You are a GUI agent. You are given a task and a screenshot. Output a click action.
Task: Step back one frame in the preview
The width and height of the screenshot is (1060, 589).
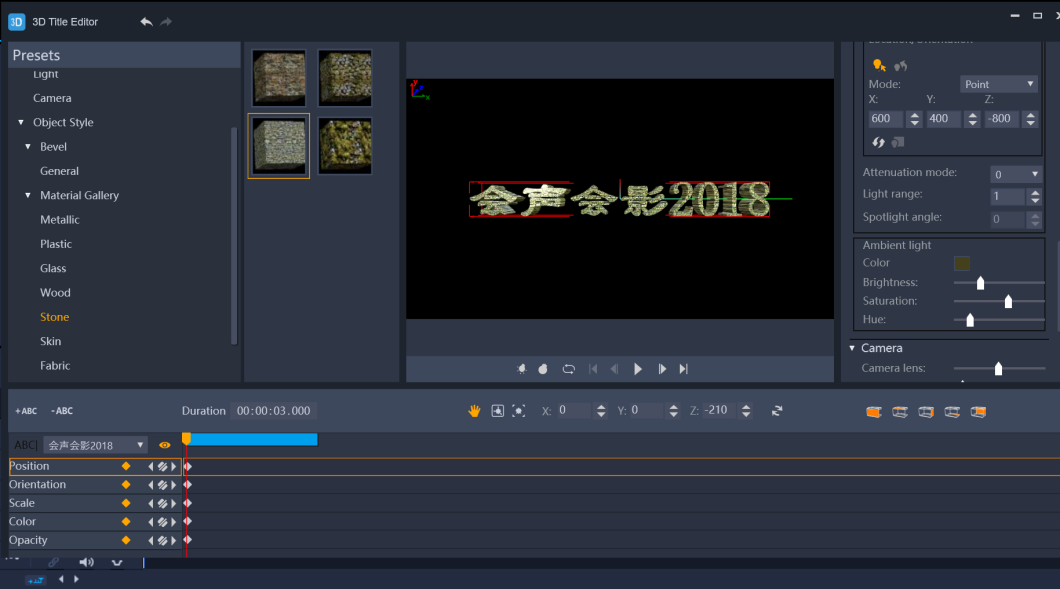pos(614,369)
